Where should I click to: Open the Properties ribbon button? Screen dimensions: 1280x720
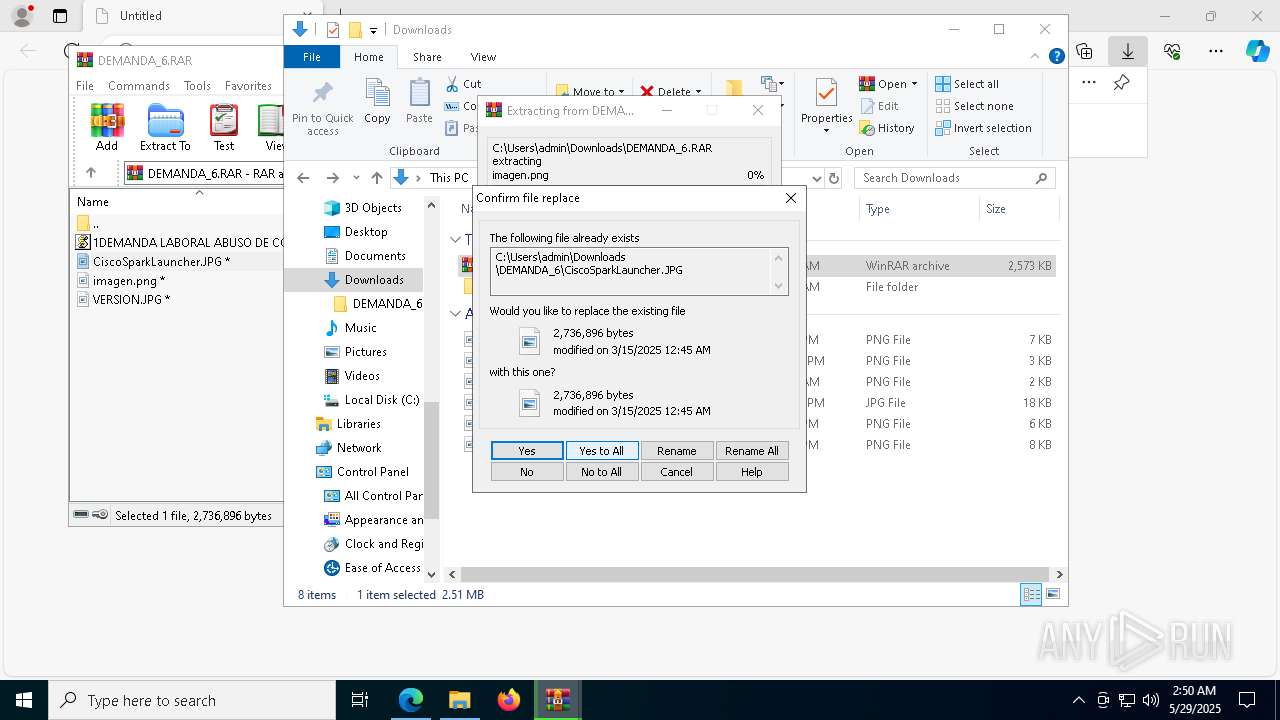[x=826, y=105]
